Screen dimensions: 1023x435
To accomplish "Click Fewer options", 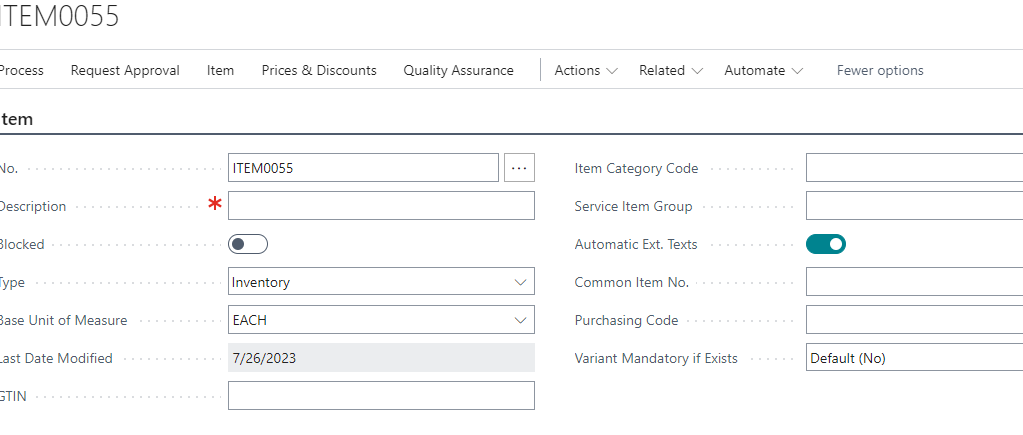I will [x=880, y=70].
